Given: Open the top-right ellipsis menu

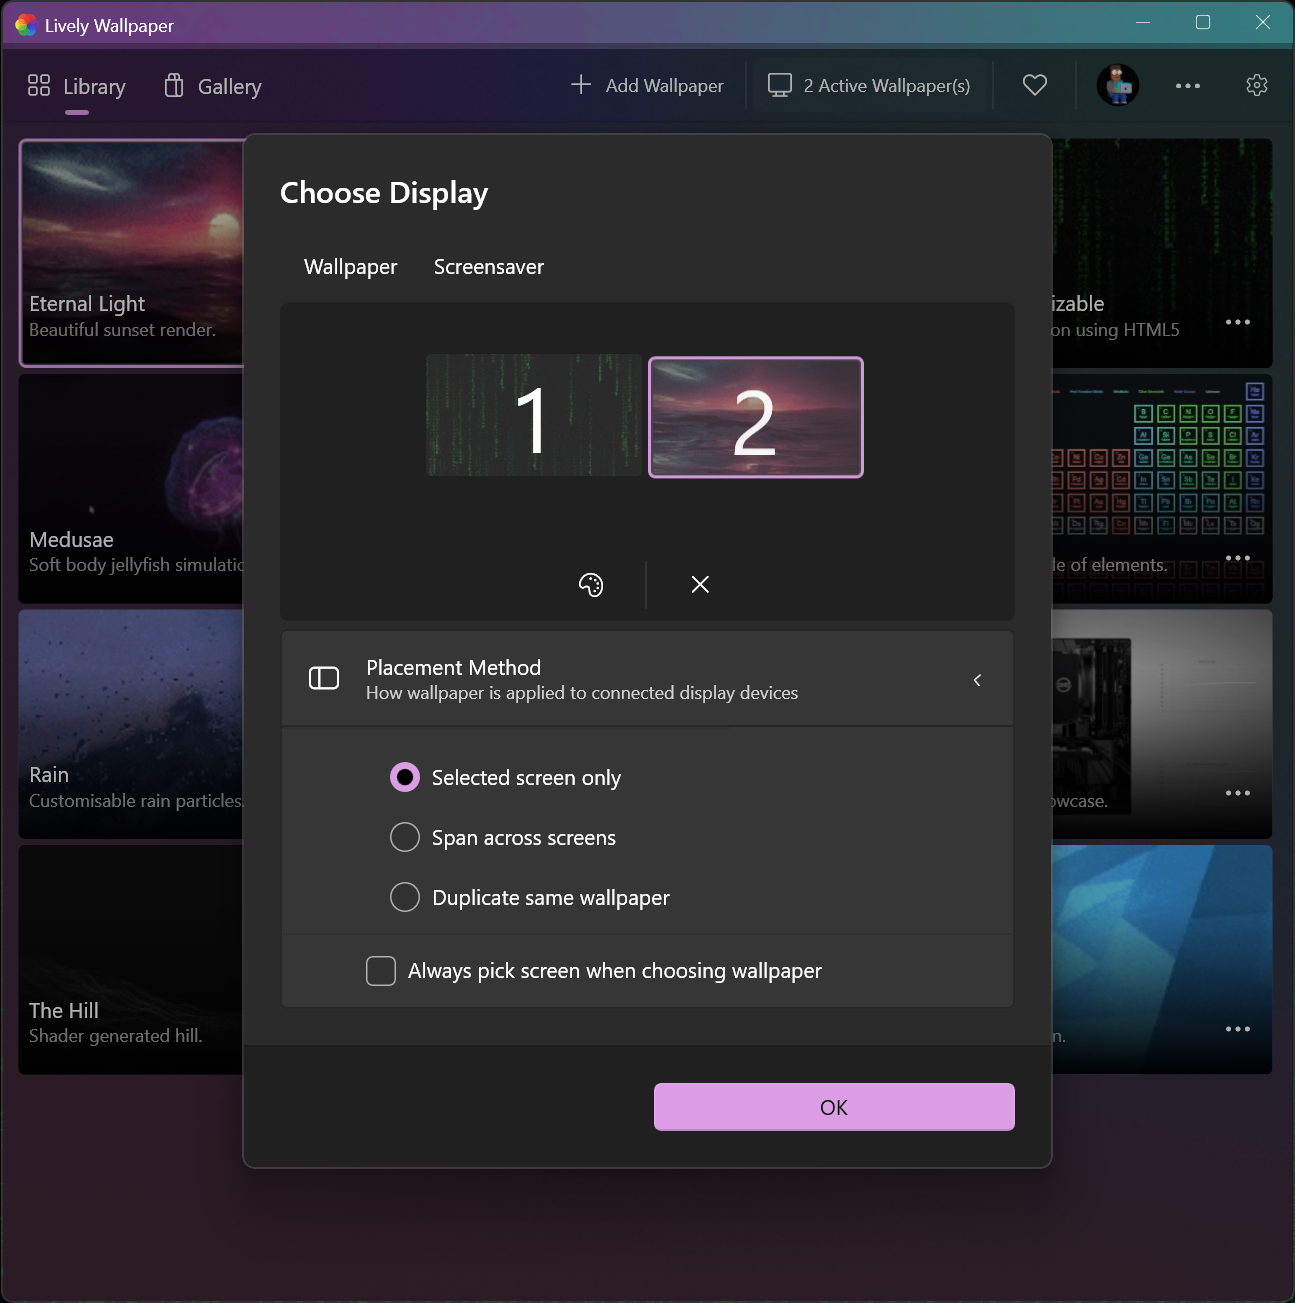Looking at the screenshot, I should 1187,85.
